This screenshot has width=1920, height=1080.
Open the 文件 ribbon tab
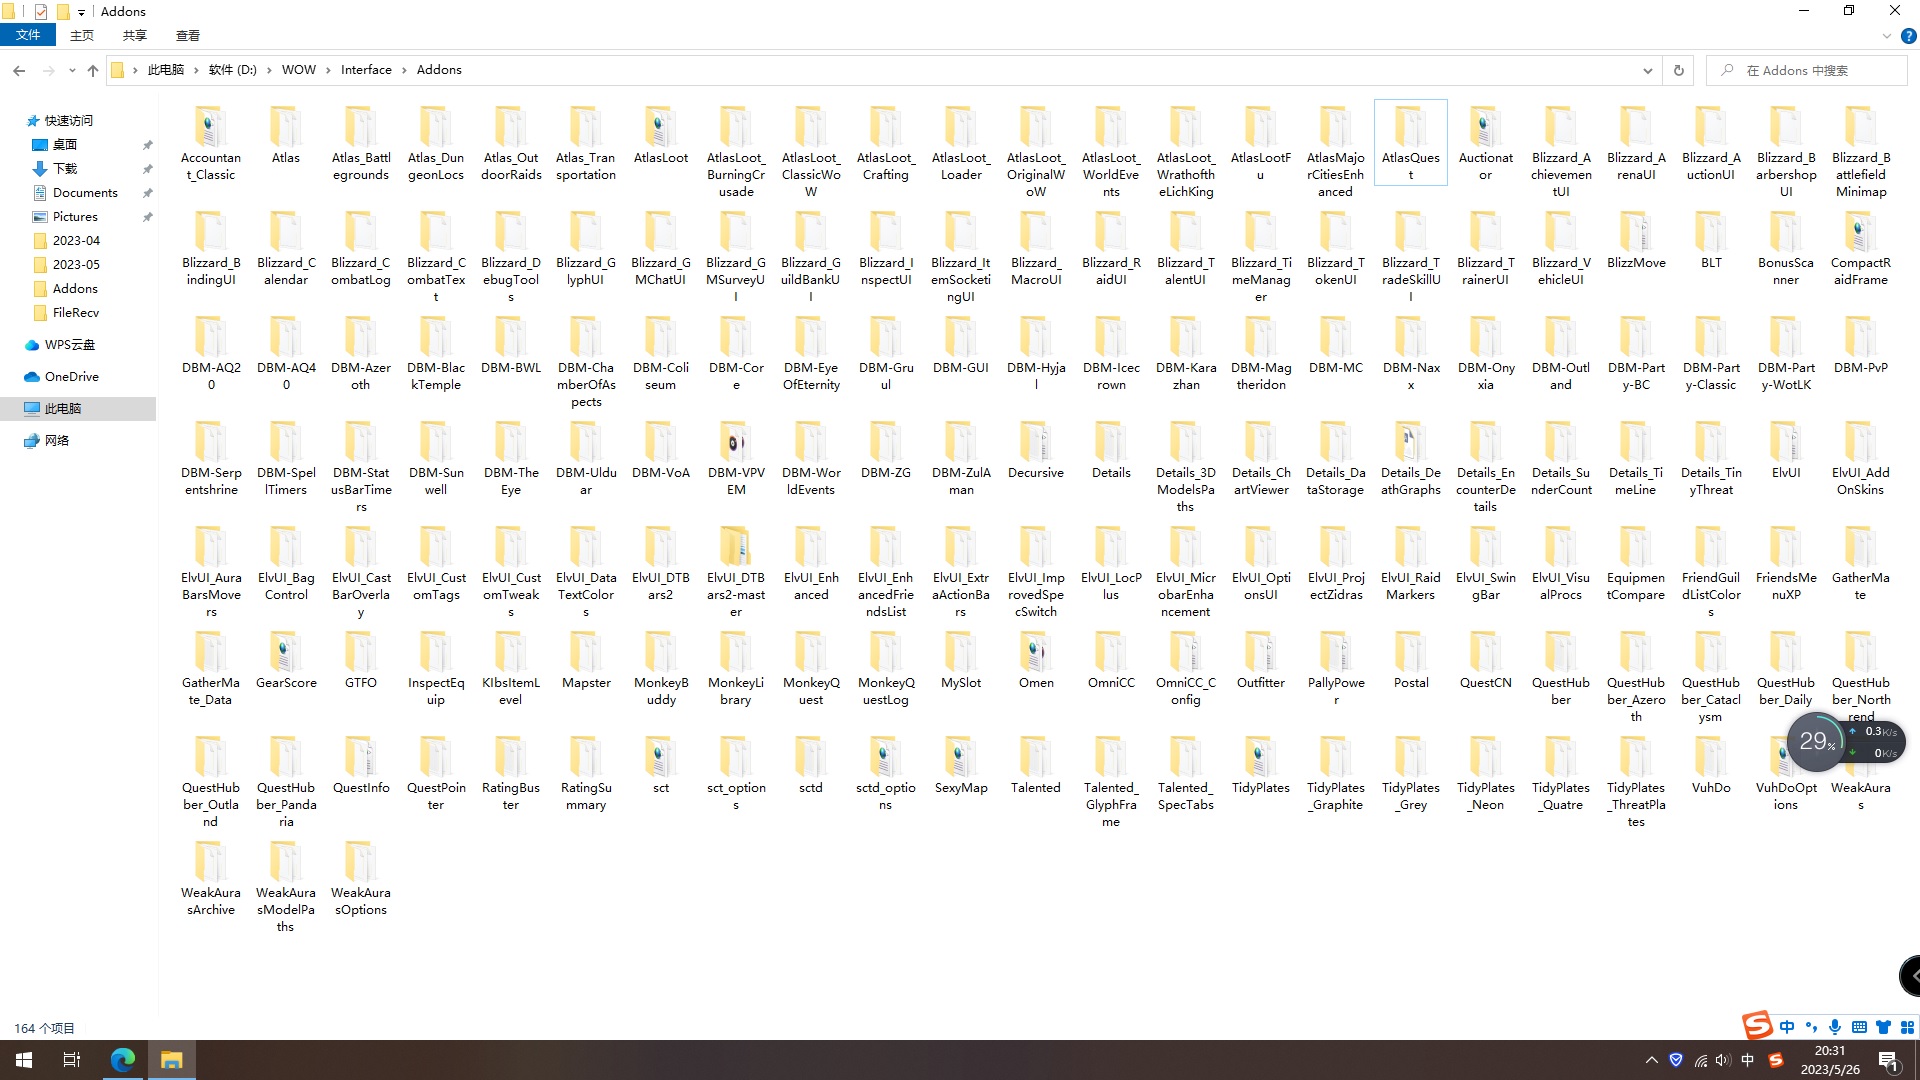pos(28,35)
